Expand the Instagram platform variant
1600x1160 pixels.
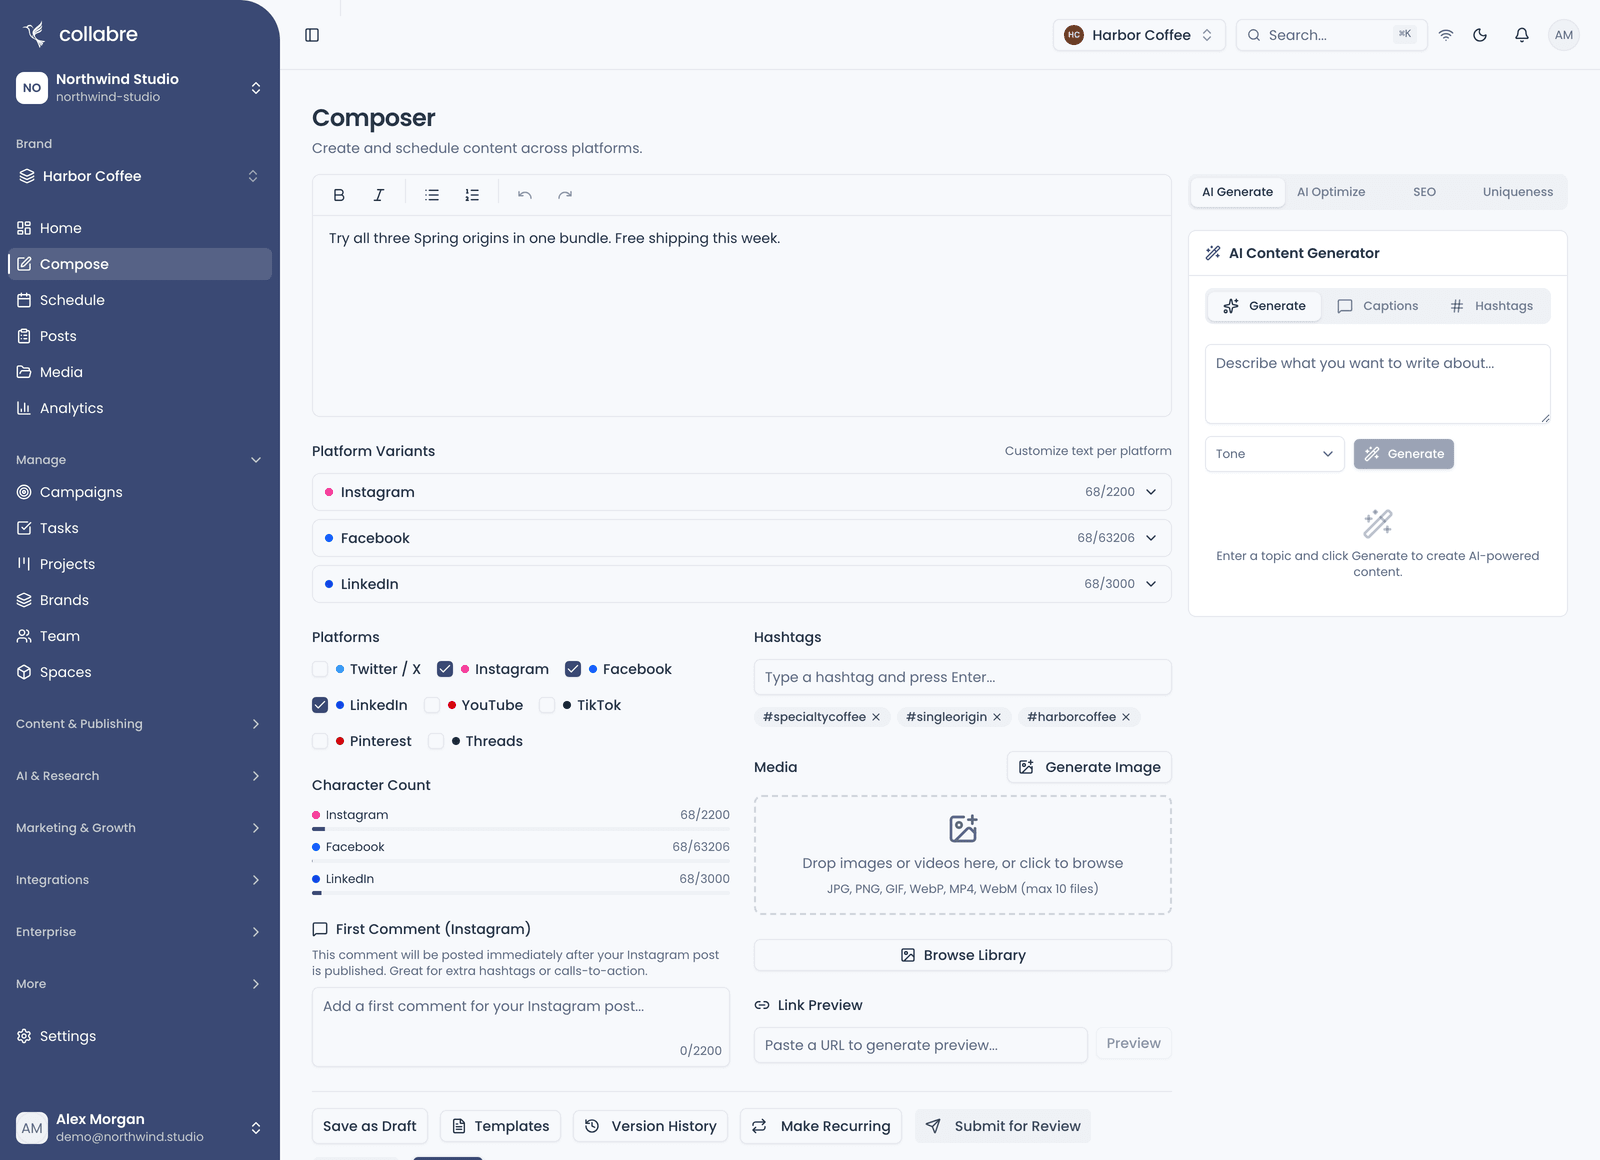coord(742,492)
